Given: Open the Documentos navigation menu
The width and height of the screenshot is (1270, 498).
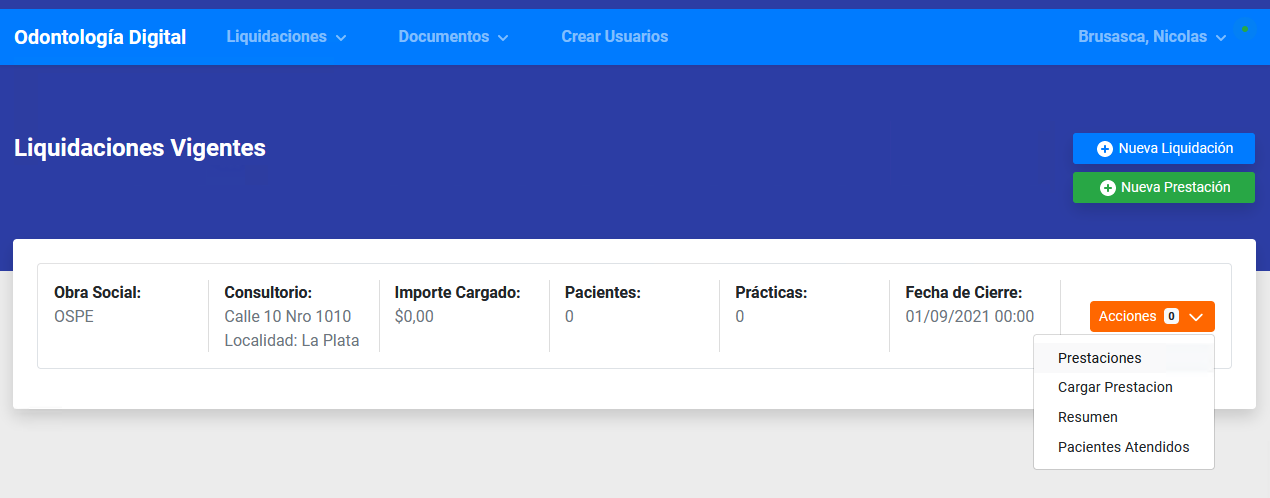Looking at the screenshot, I should pos(443,37).
